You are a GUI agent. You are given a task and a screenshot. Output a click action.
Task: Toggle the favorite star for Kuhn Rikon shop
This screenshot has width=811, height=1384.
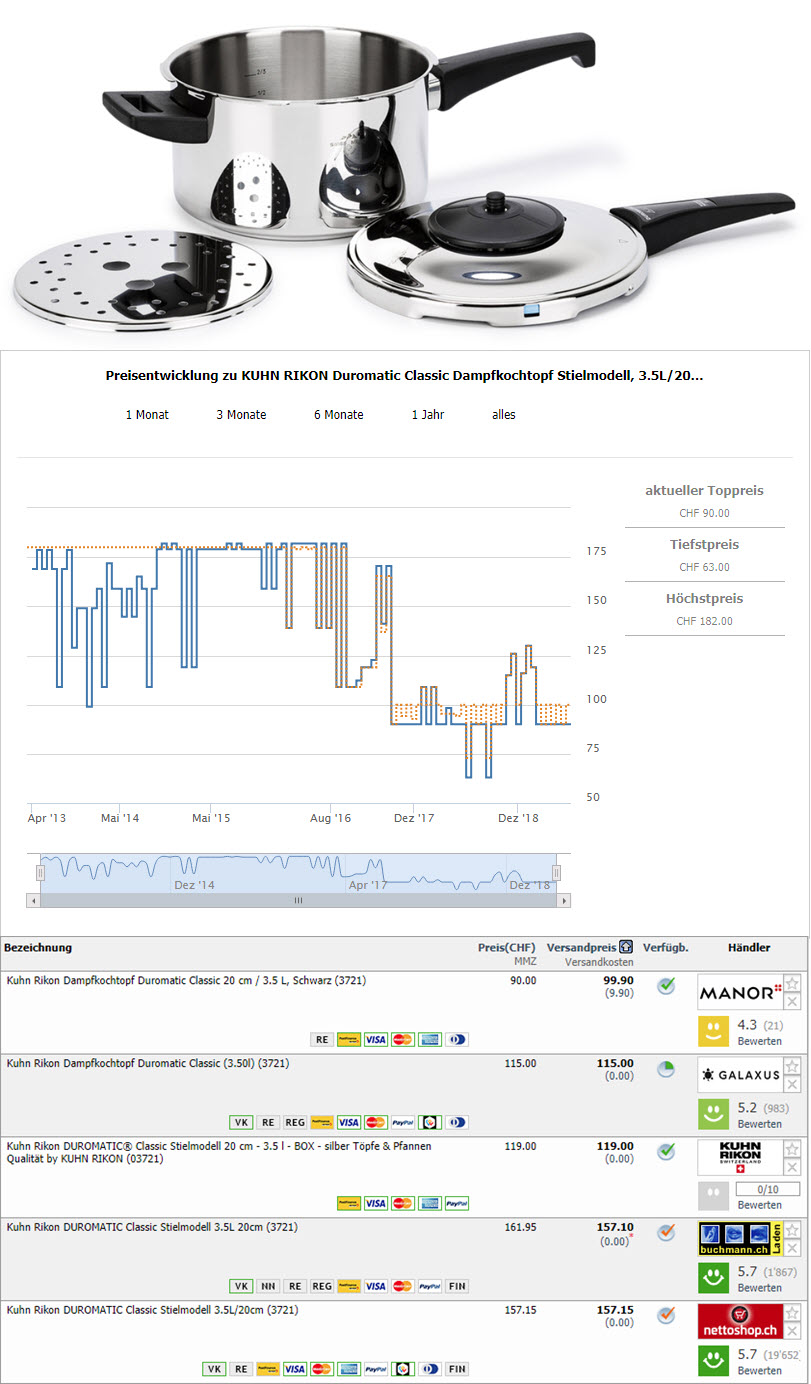(792, 1148)
